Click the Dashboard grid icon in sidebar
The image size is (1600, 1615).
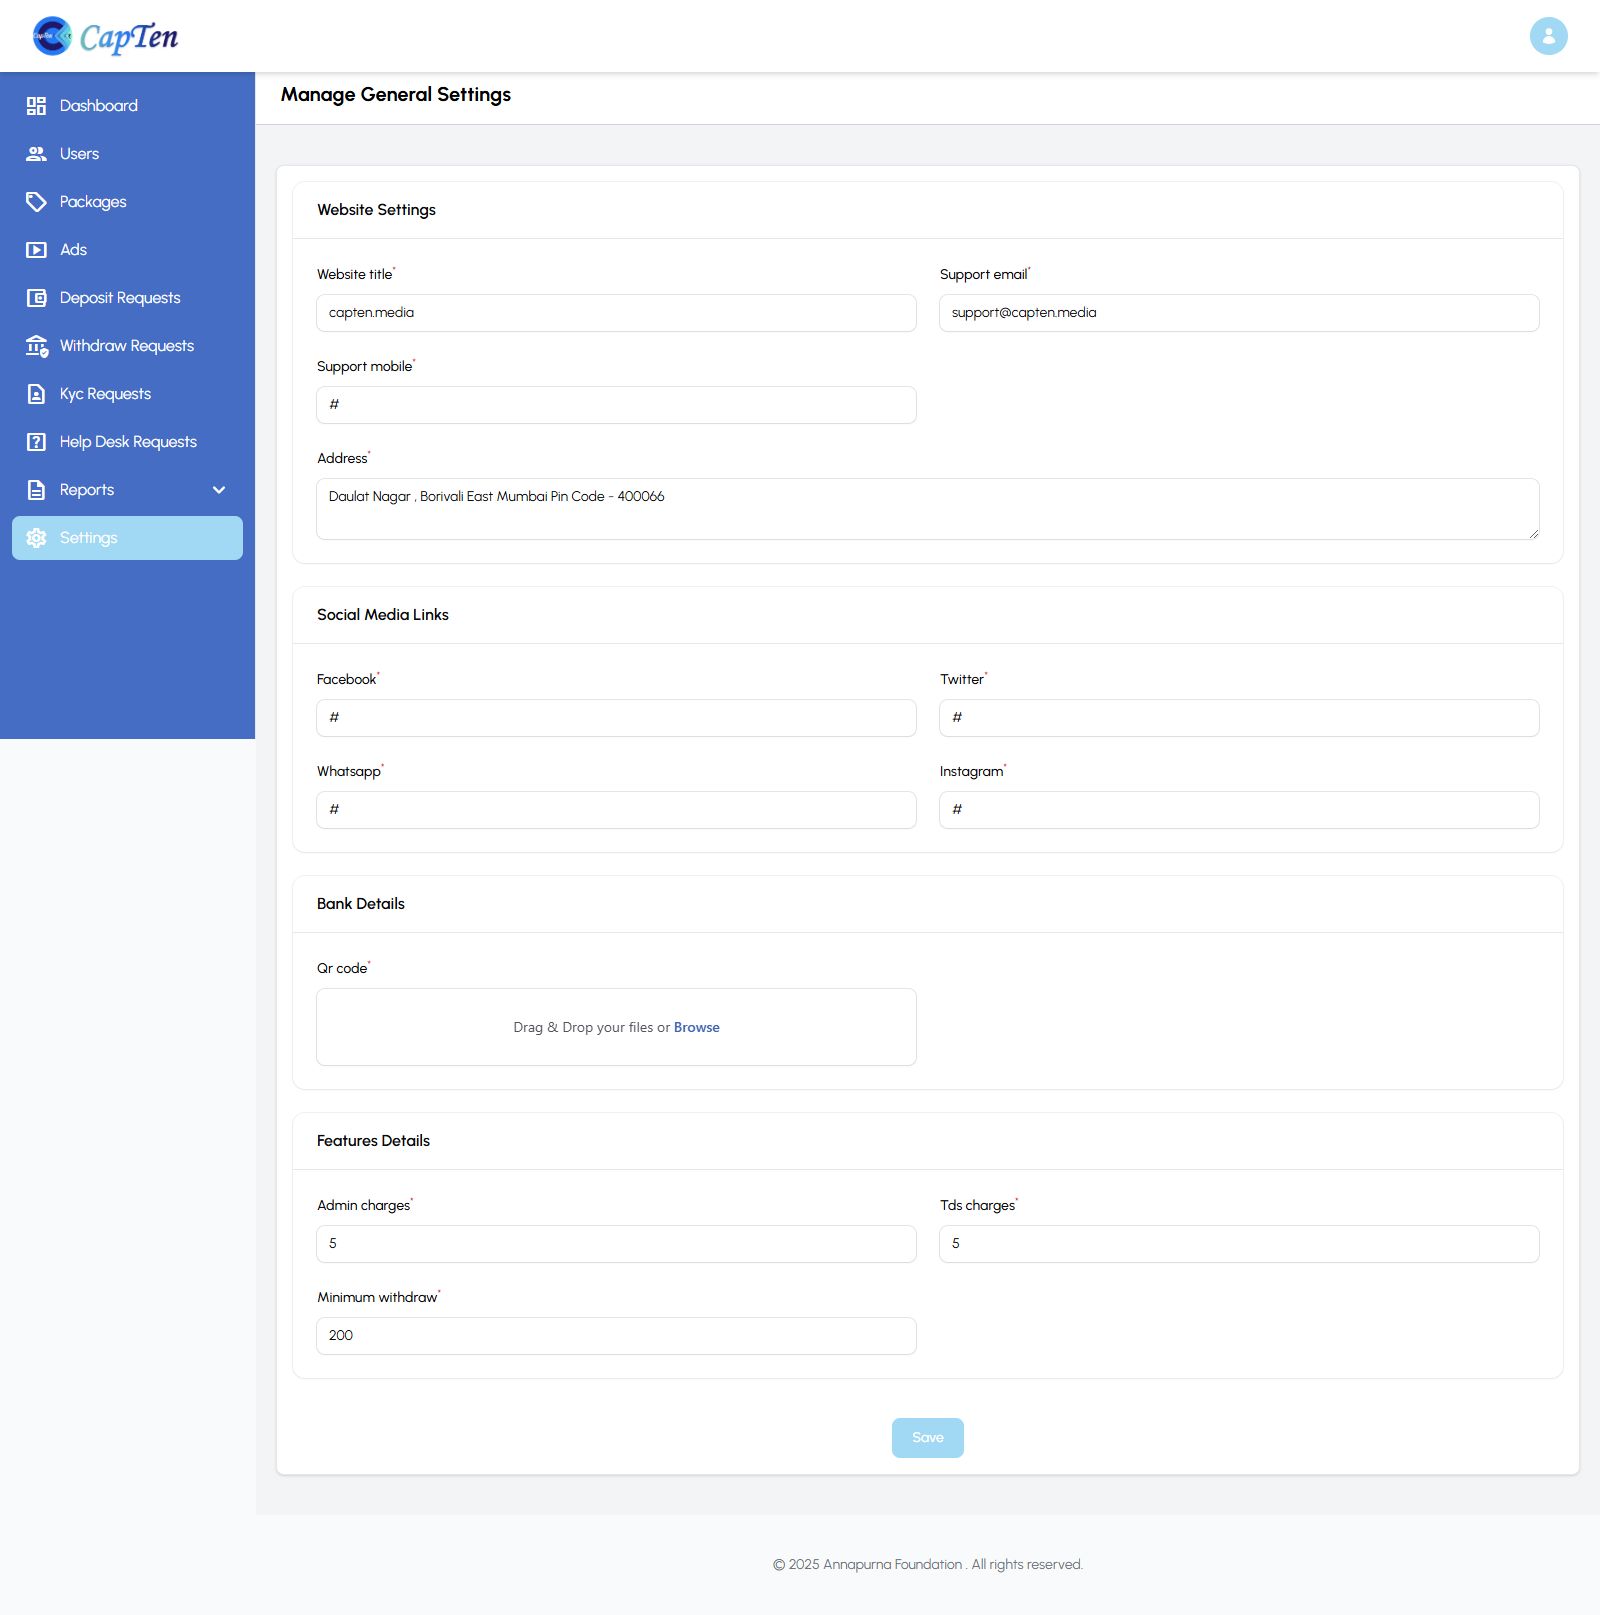click(x=36, y=106)
